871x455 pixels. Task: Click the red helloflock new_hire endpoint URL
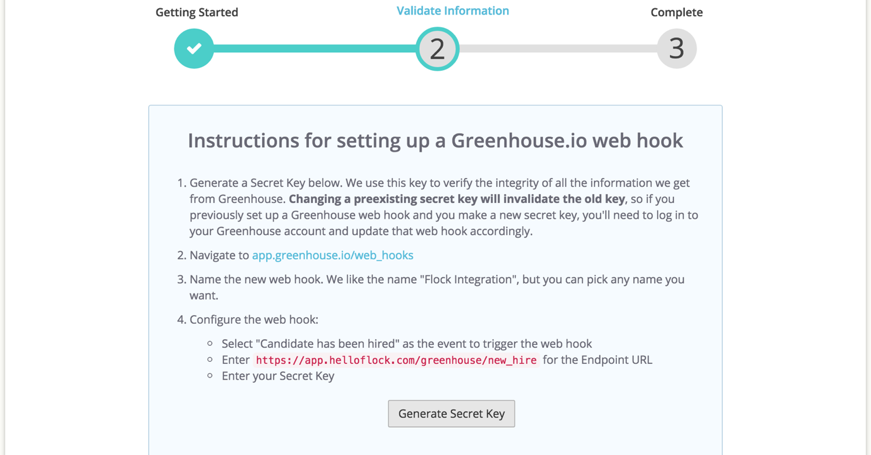[x=396, y=360]
